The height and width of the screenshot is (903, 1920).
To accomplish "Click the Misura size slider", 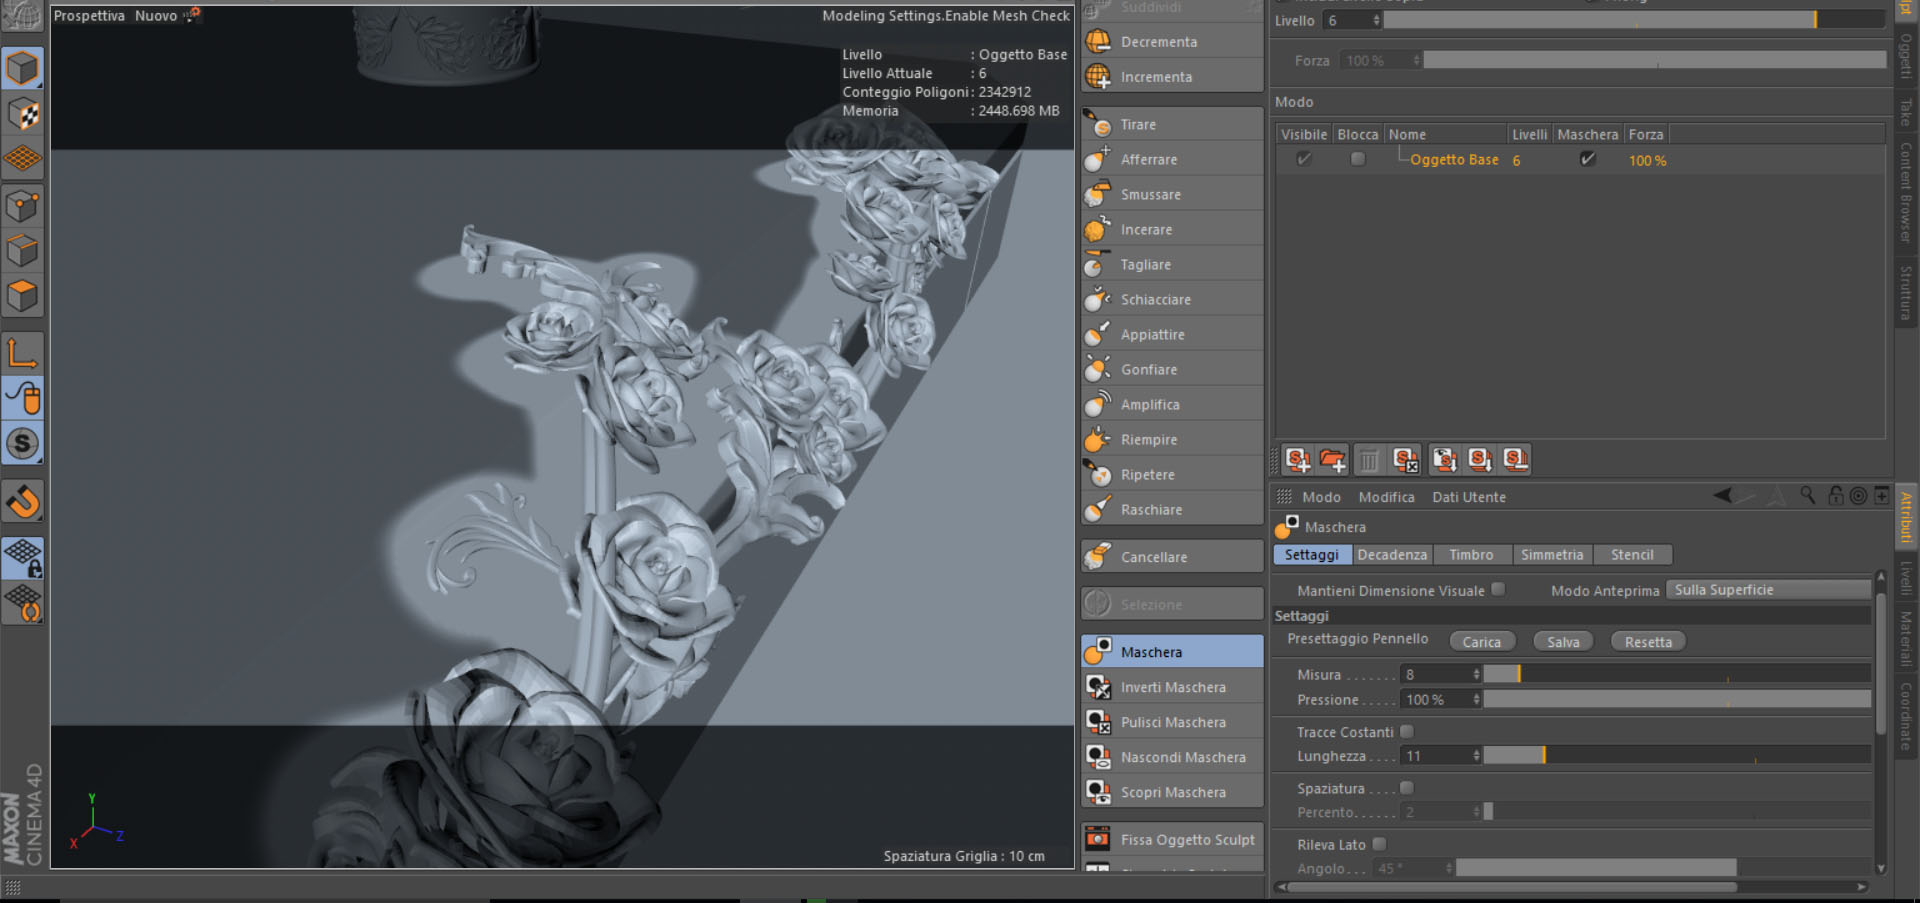I will (x=1677, y=674).
